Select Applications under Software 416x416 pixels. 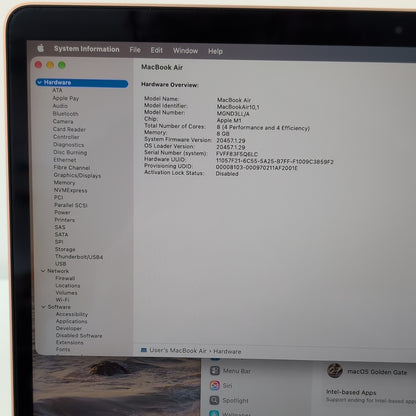click(x=72, y=321)
